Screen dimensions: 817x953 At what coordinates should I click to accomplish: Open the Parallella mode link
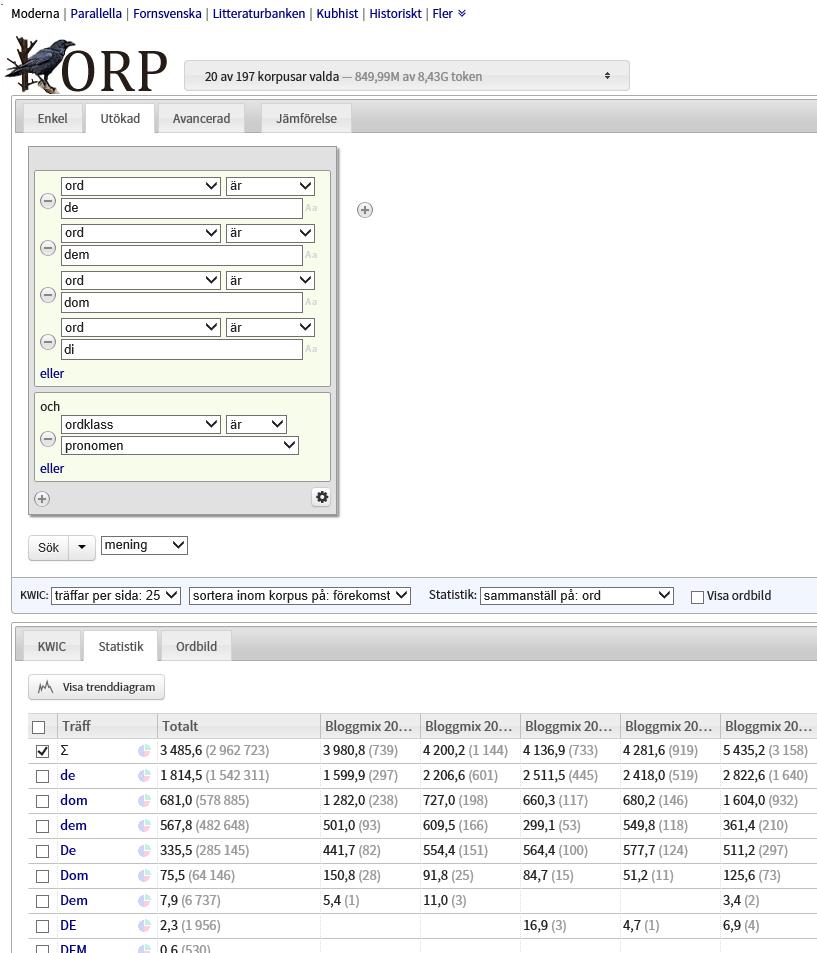[x=96, y=13]
